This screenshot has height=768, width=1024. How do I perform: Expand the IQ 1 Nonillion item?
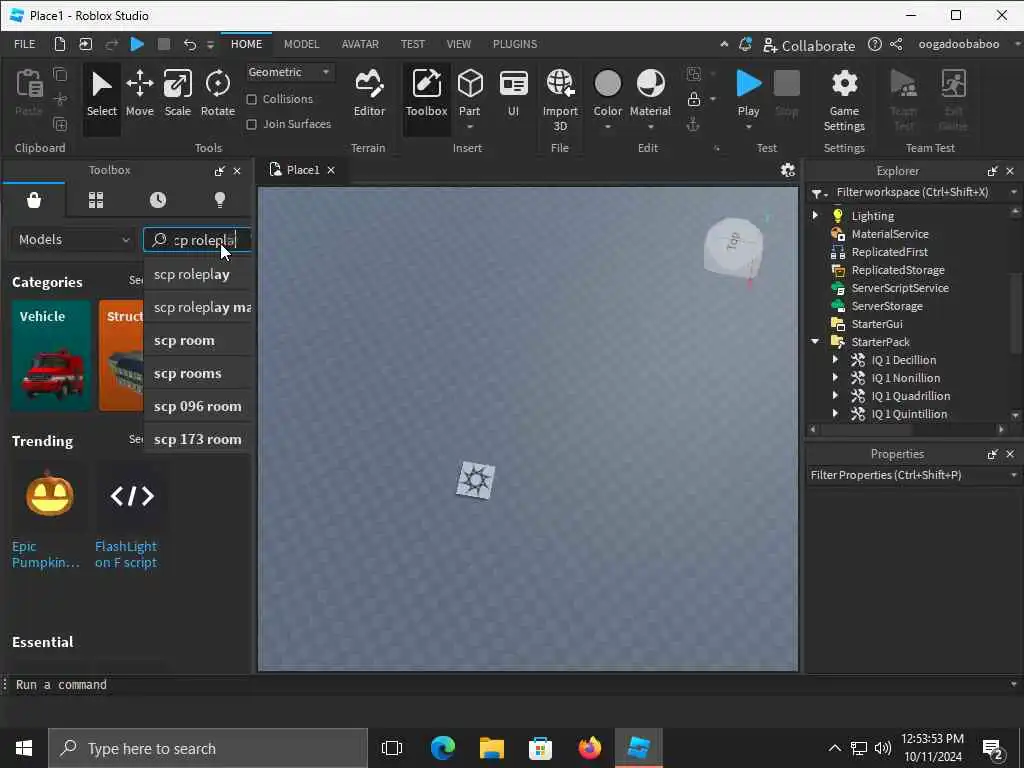tap(835, 377)
